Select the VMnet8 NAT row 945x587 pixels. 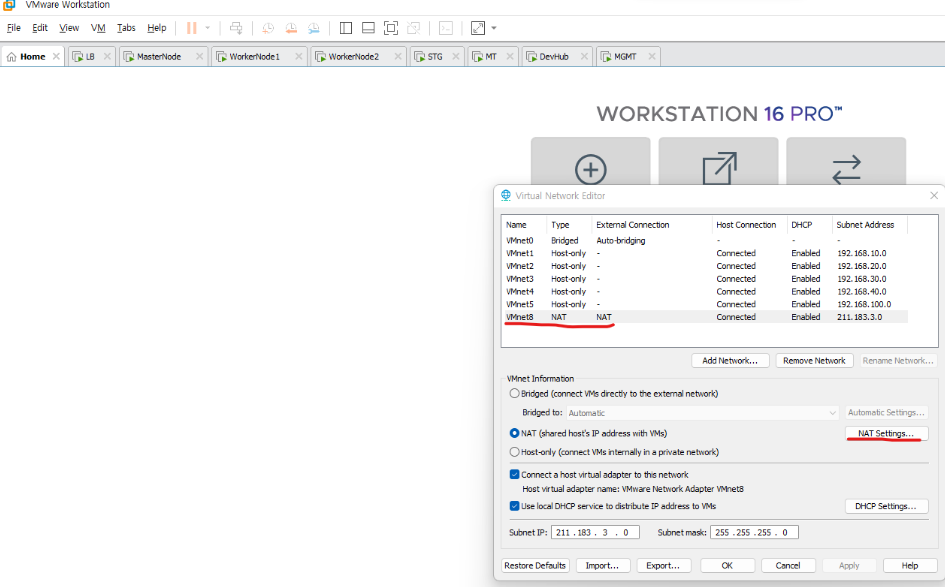click(x=705, y=317)
